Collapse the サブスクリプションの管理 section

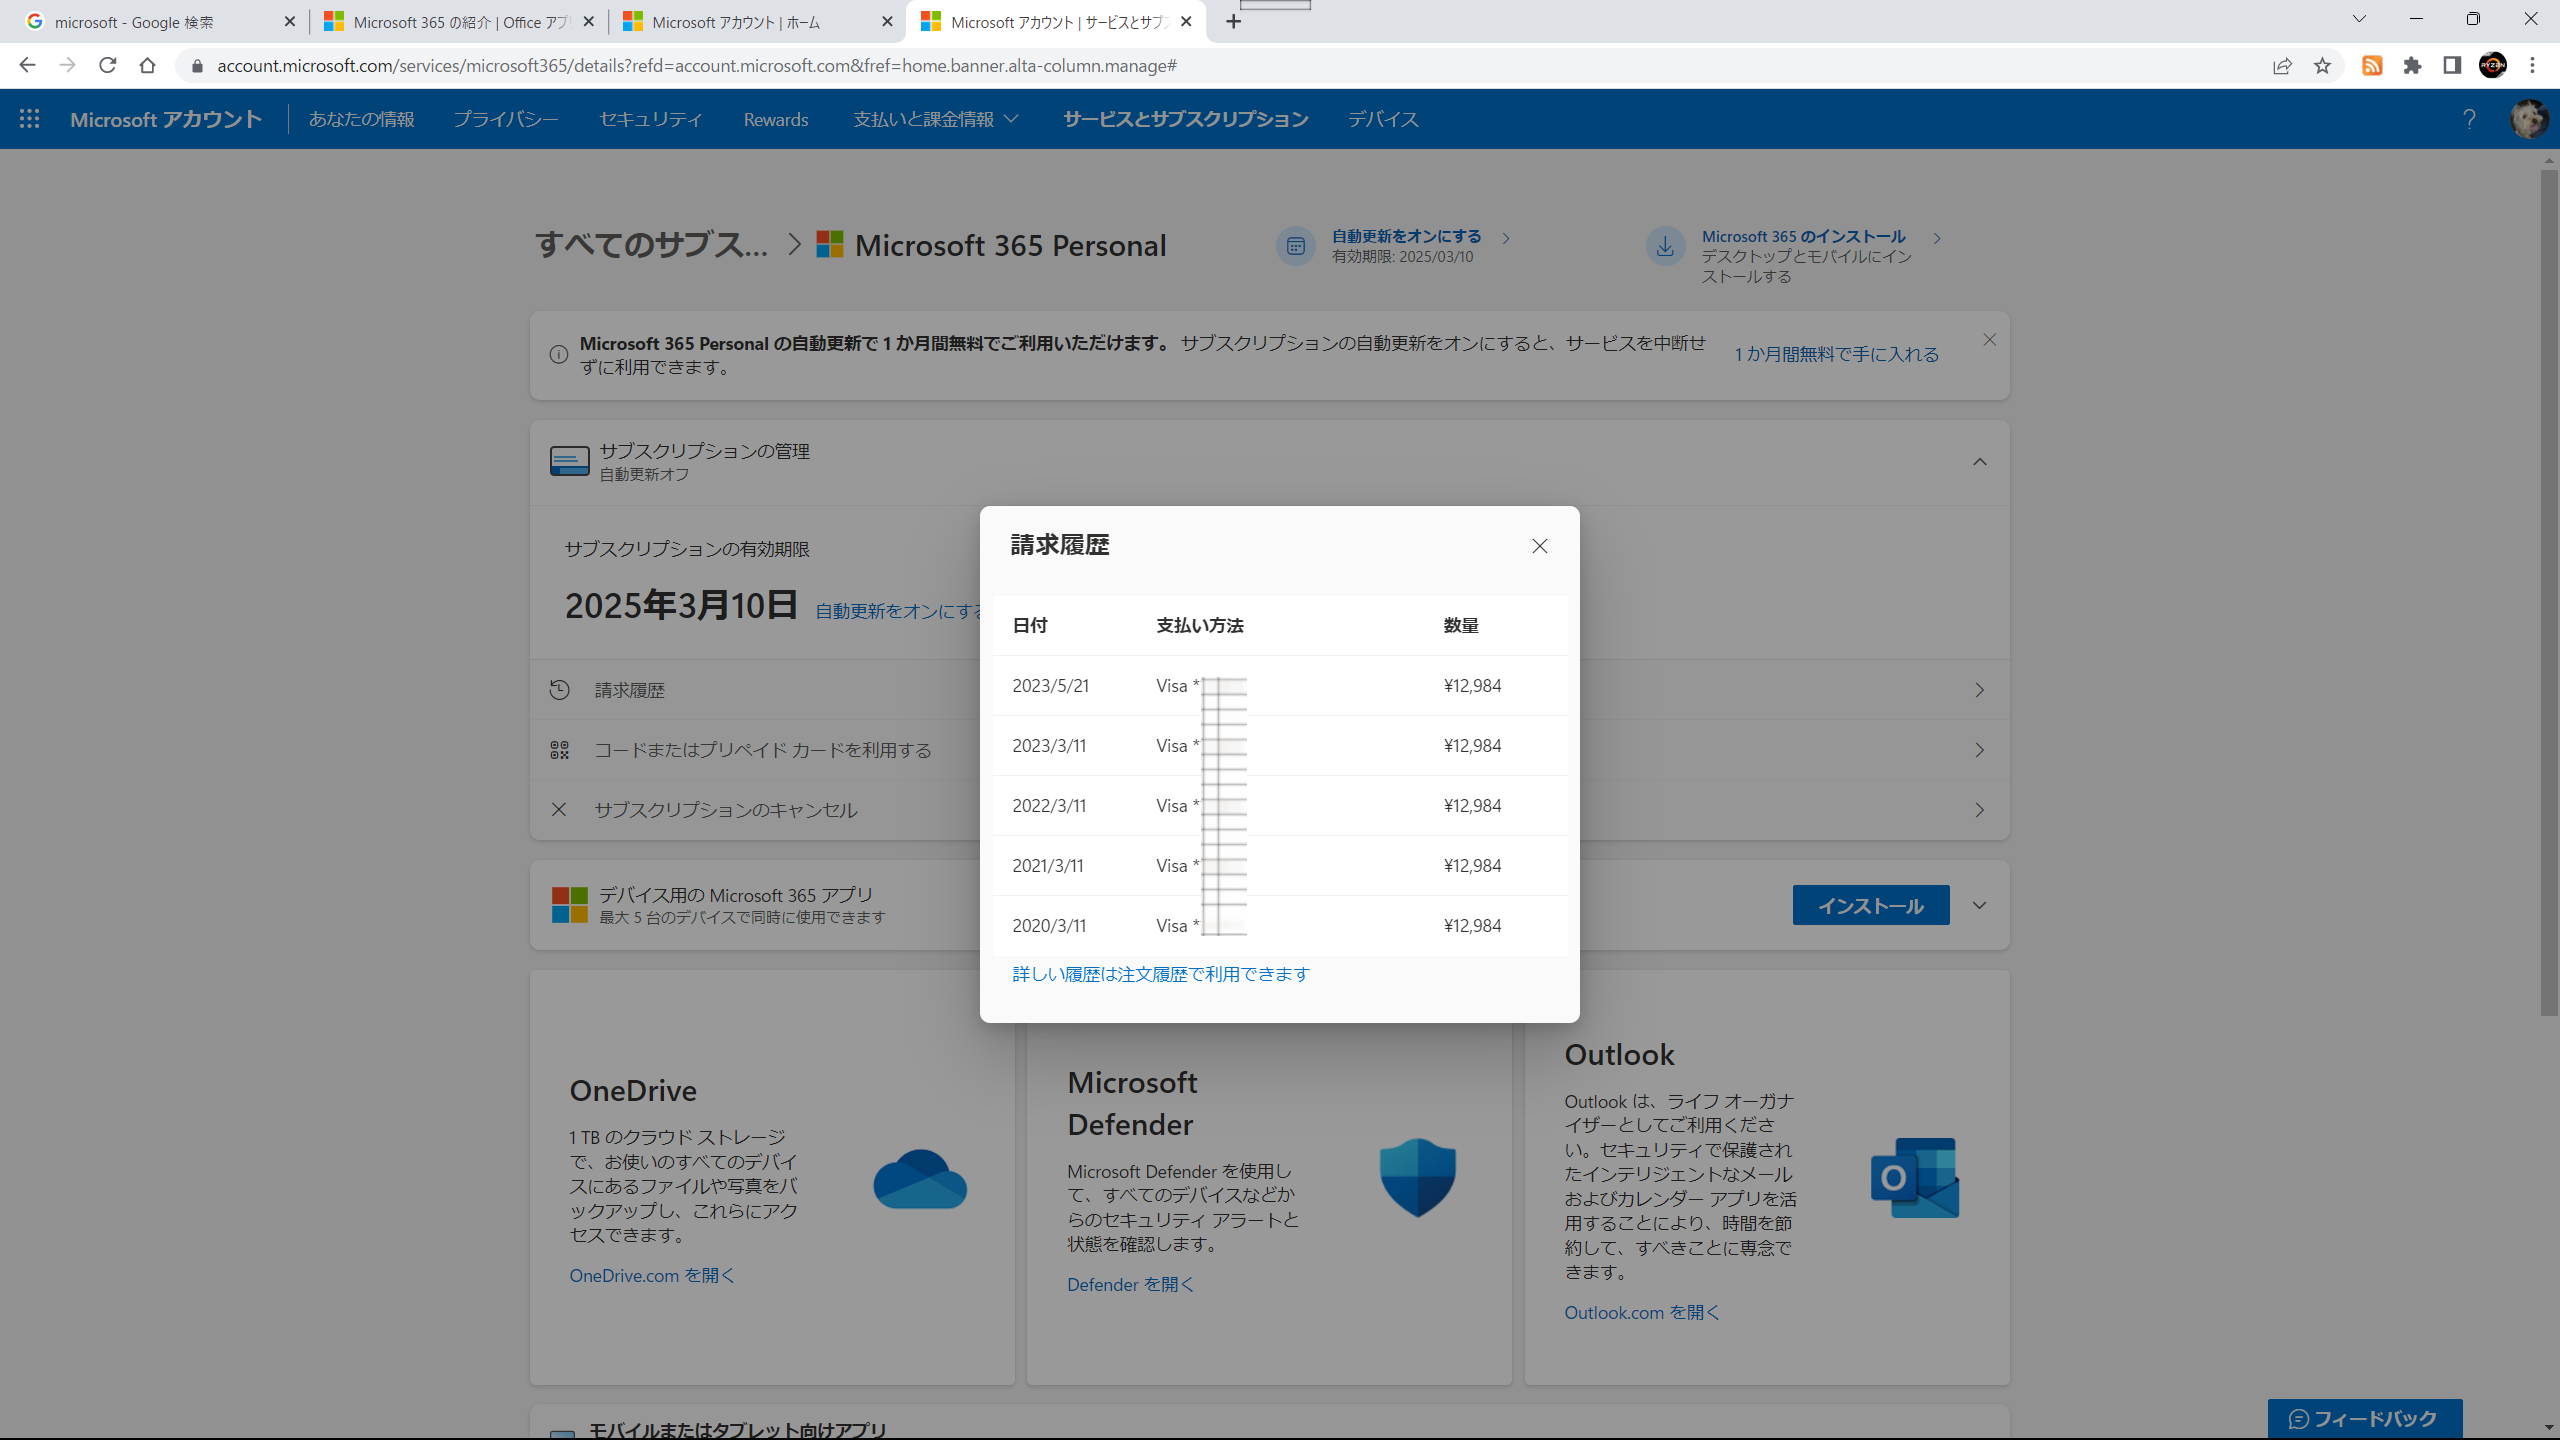tap(1979, 462)
